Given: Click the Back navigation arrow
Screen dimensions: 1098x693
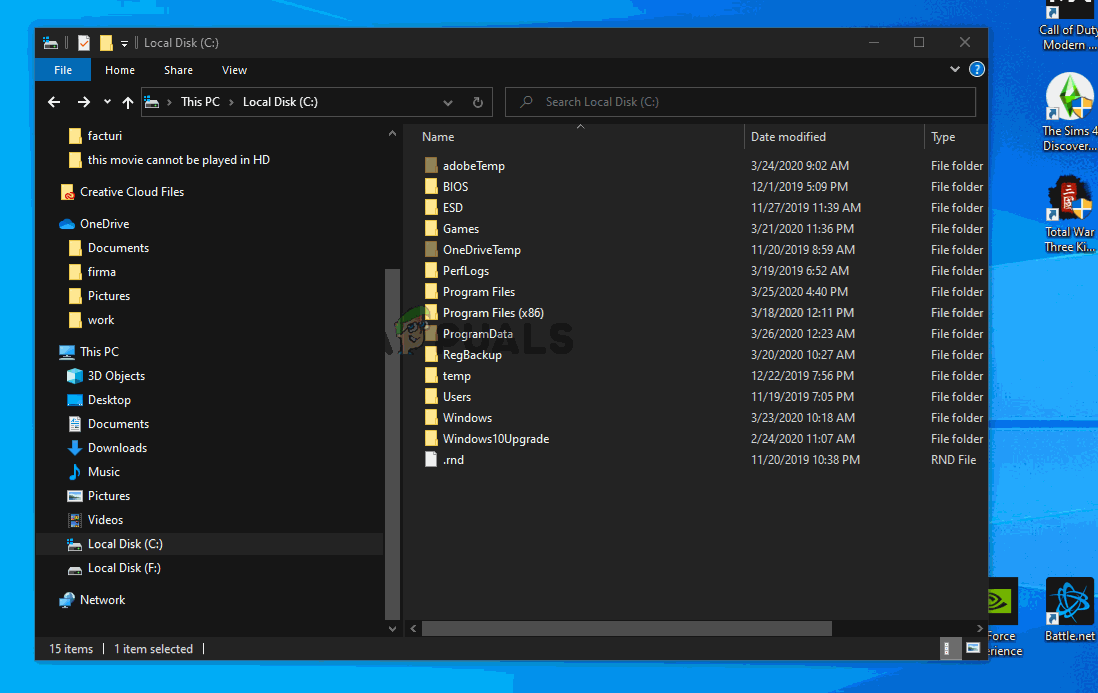Looking at the screenshot, I should (x=54, y=102).
